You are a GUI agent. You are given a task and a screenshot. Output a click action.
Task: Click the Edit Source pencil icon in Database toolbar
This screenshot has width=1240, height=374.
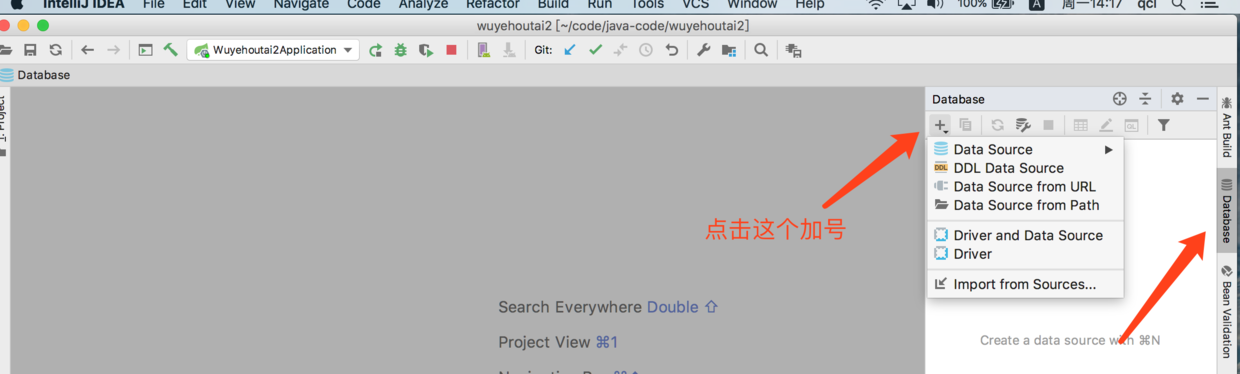coord(1106,125)
